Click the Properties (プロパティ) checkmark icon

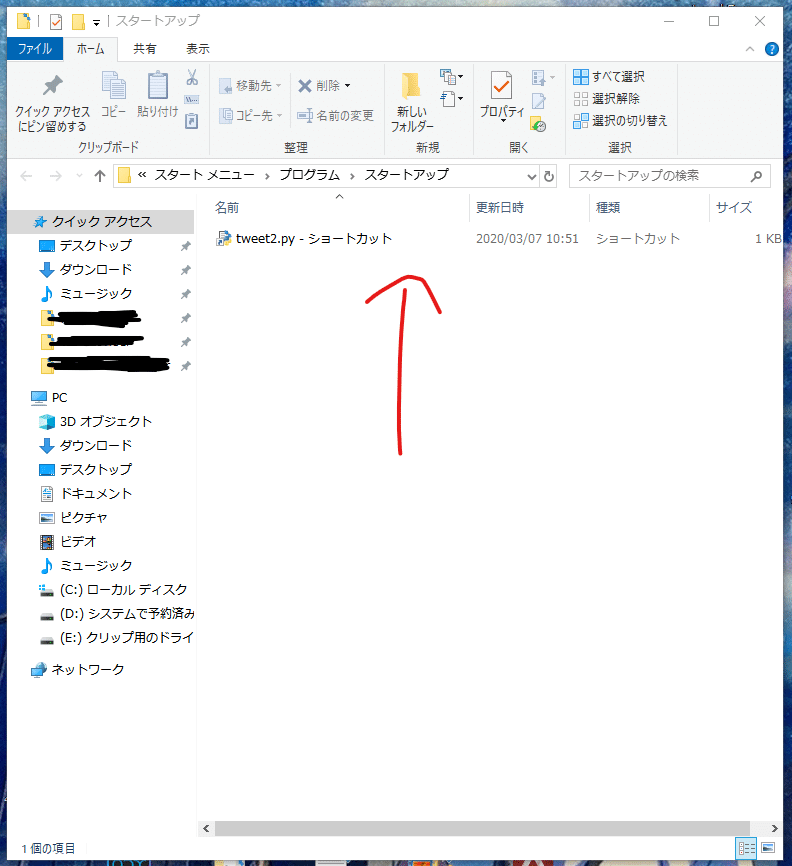501,86
